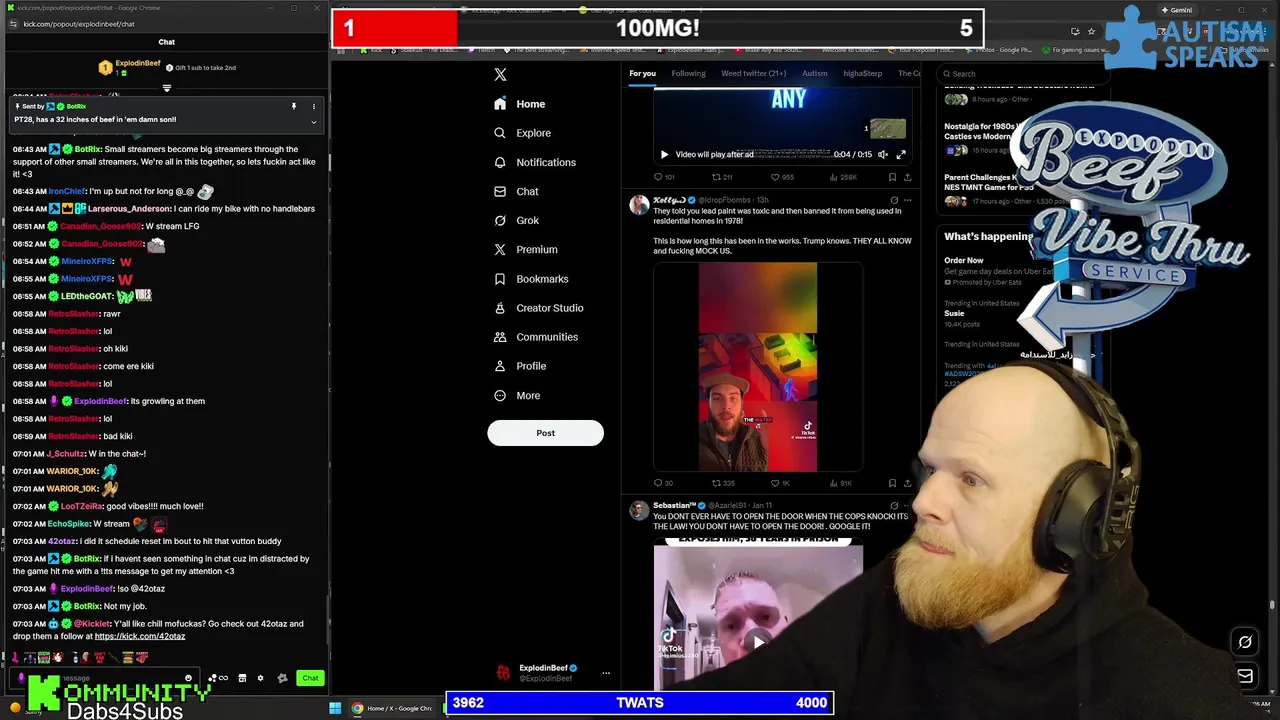1280x720 pixels.
Task: Unpin the pinned BotRix chat message
Action: pos(293,106)
